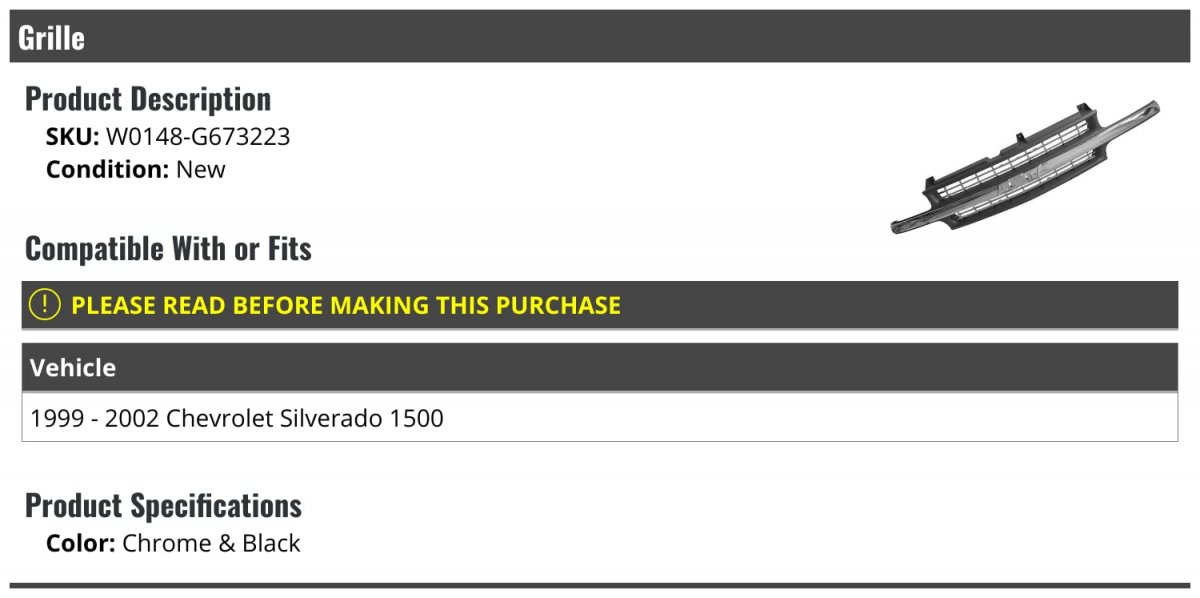Click the Color label

[81, 543]
